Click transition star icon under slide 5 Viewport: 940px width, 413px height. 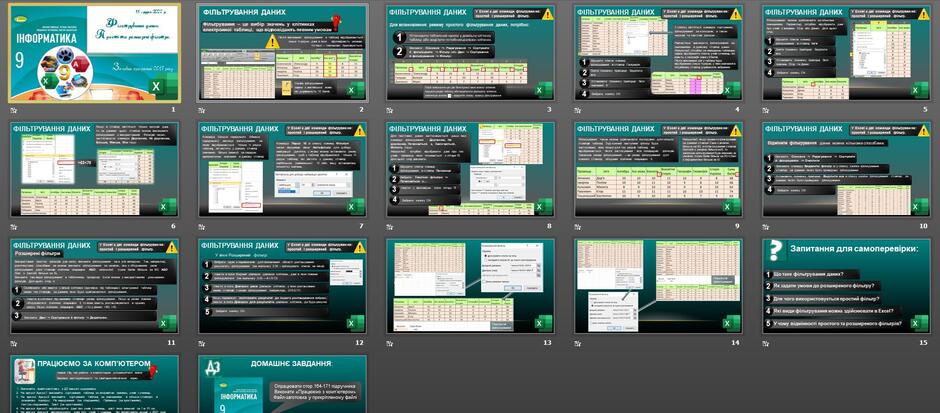point(766,110)
